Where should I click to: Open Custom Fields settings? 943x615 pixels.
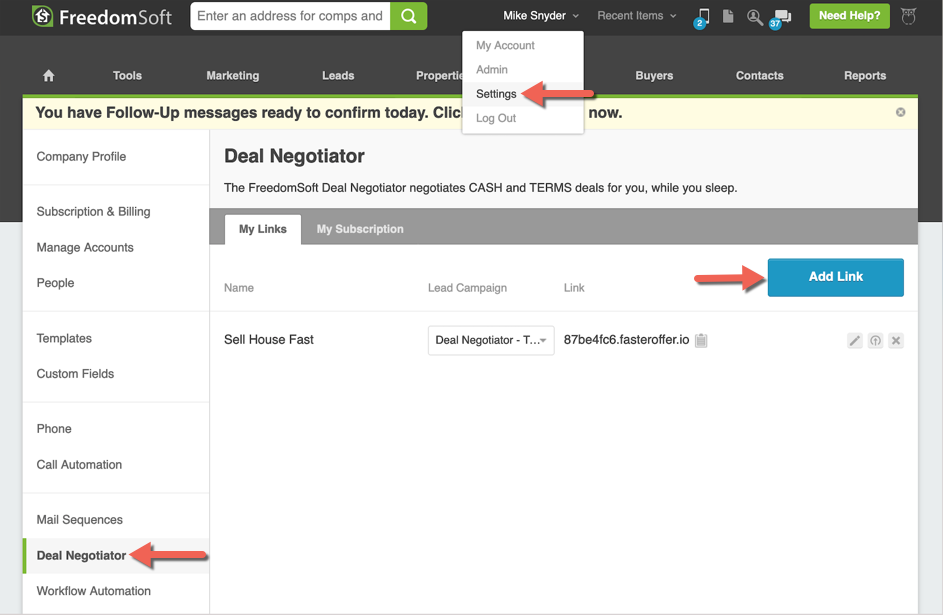tap(75, 373)
